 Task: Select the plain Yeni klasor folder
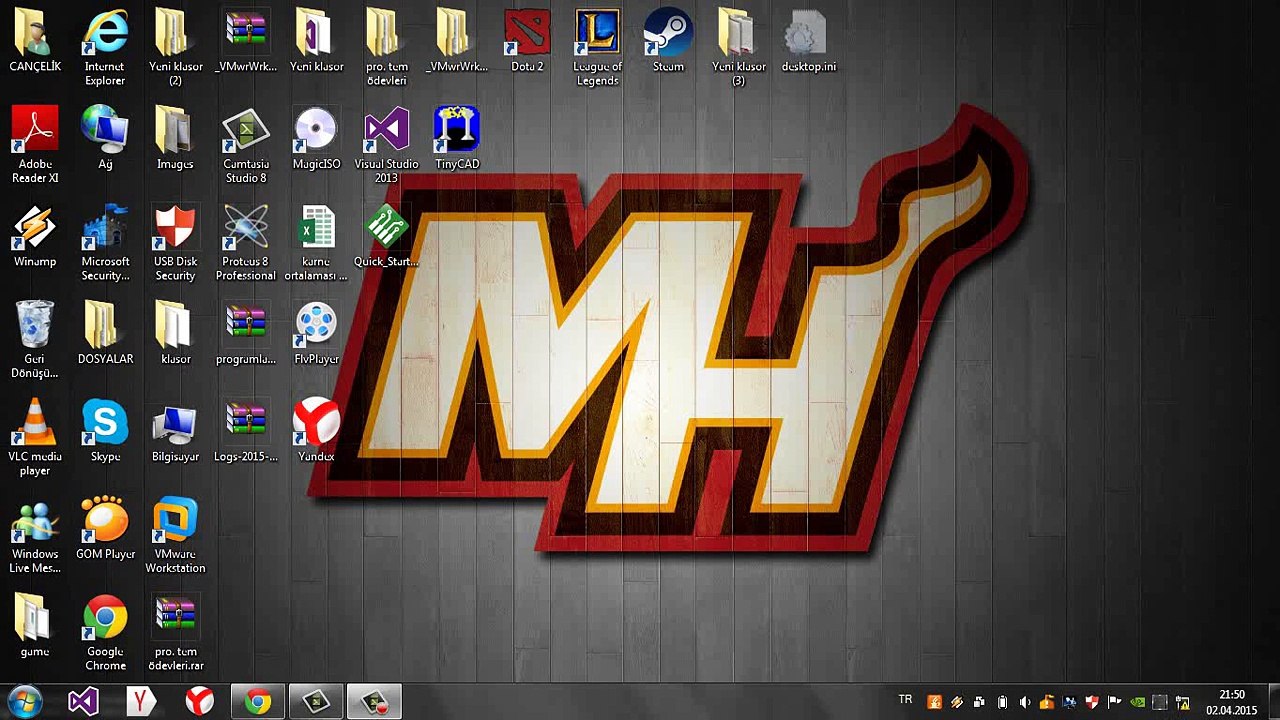tap(316, 42)
